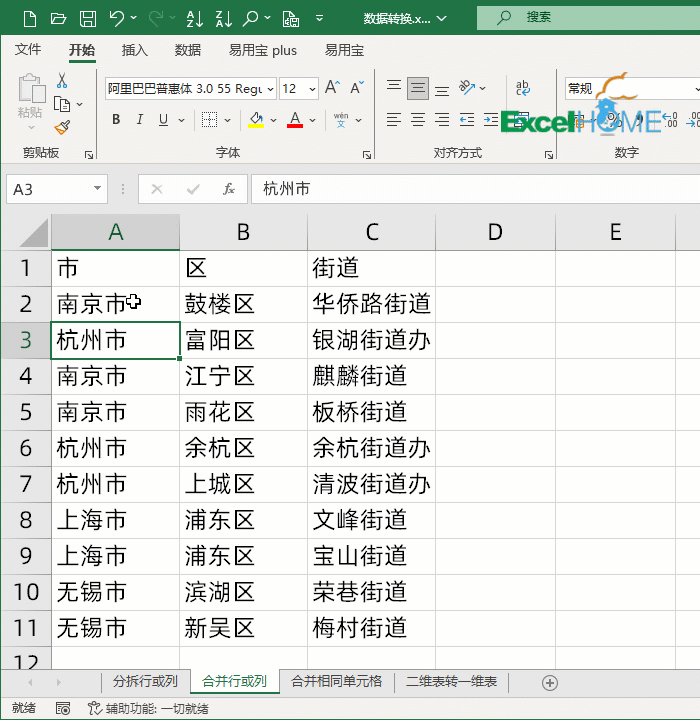Switch to the 数据 ribbon tab

pos(188,50)
